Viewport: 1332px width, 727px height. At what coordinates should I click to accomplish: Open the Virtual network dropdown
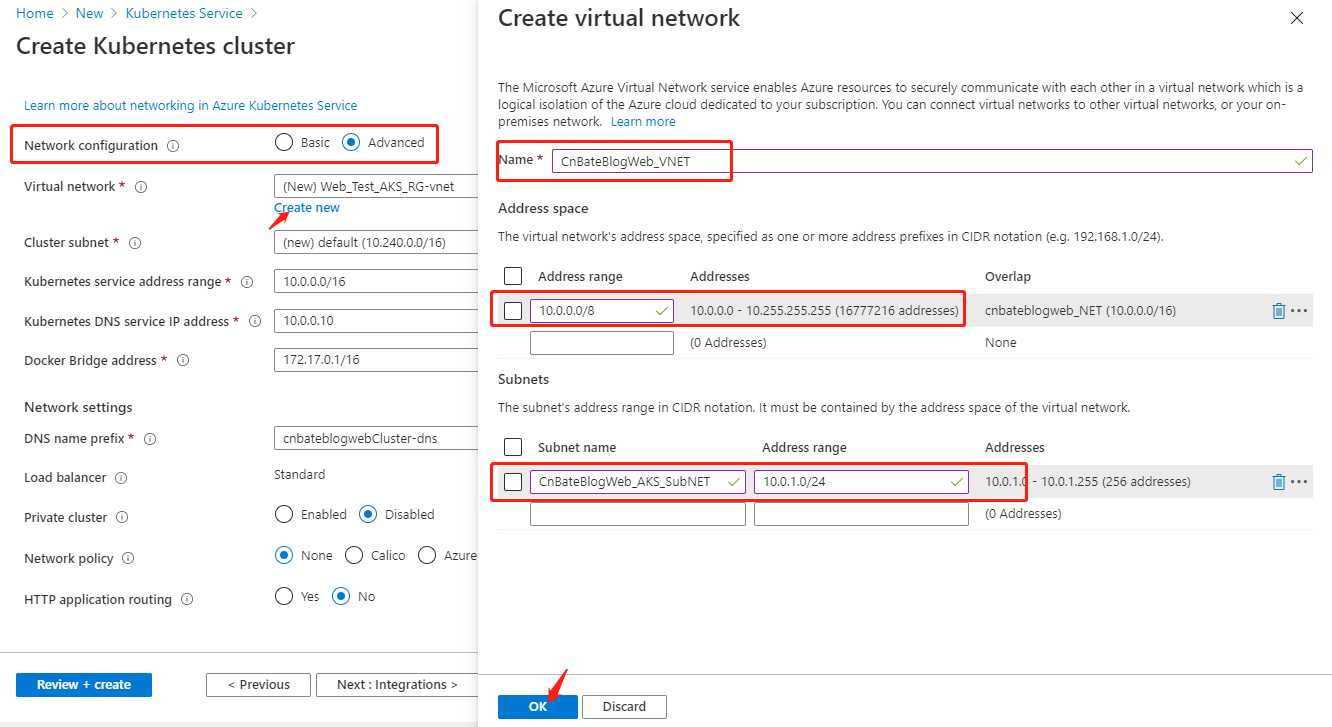point(376,186)
